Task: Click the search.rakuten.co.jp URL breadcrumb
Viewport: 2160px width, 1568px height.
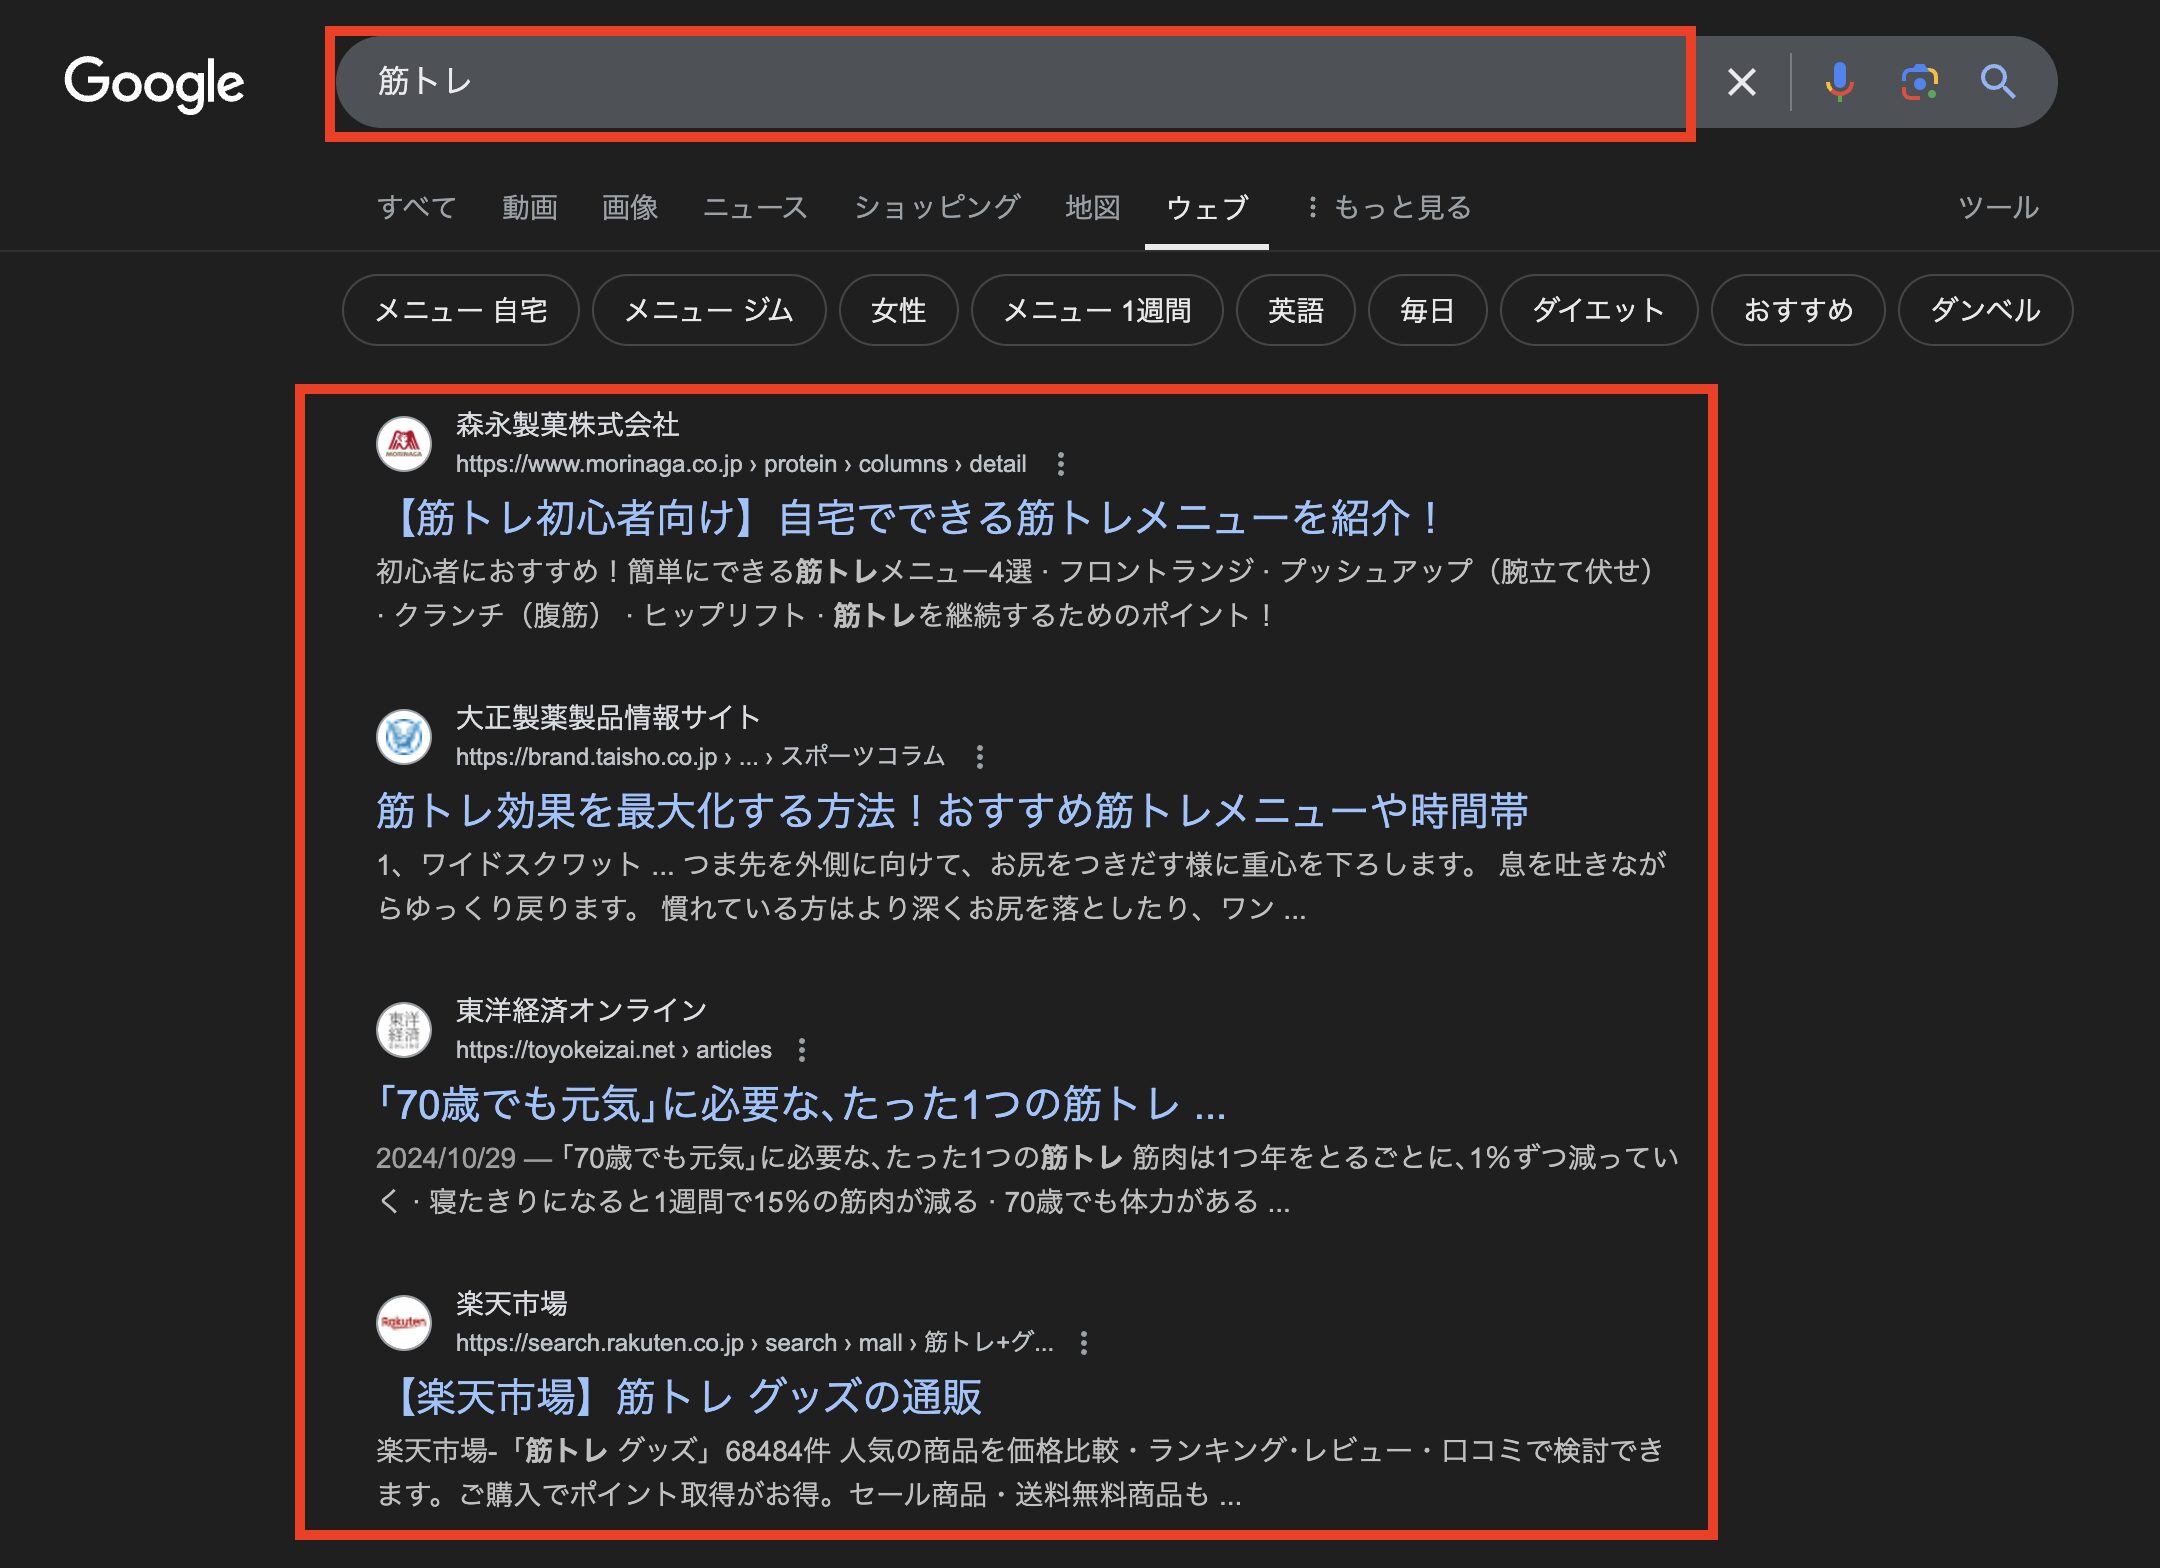Action: tap(754, 1343)
